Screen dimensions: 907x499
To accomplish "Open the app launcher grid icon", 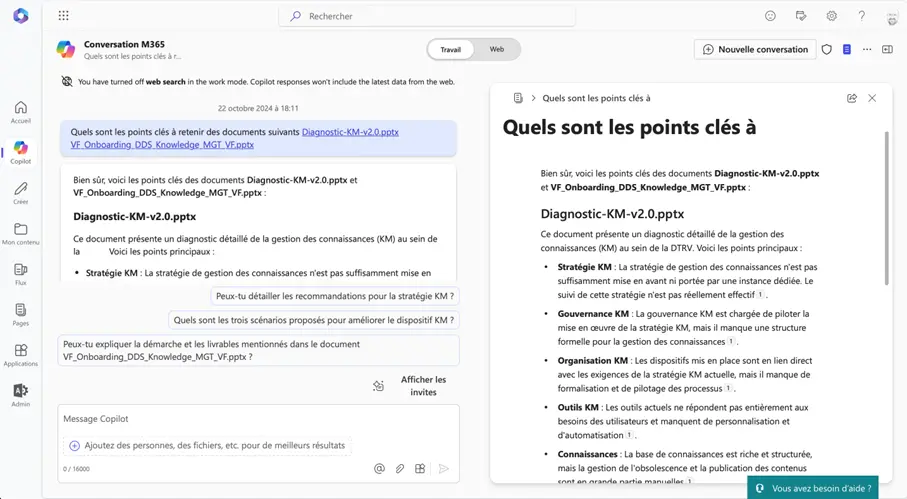I will click(64, 16).
